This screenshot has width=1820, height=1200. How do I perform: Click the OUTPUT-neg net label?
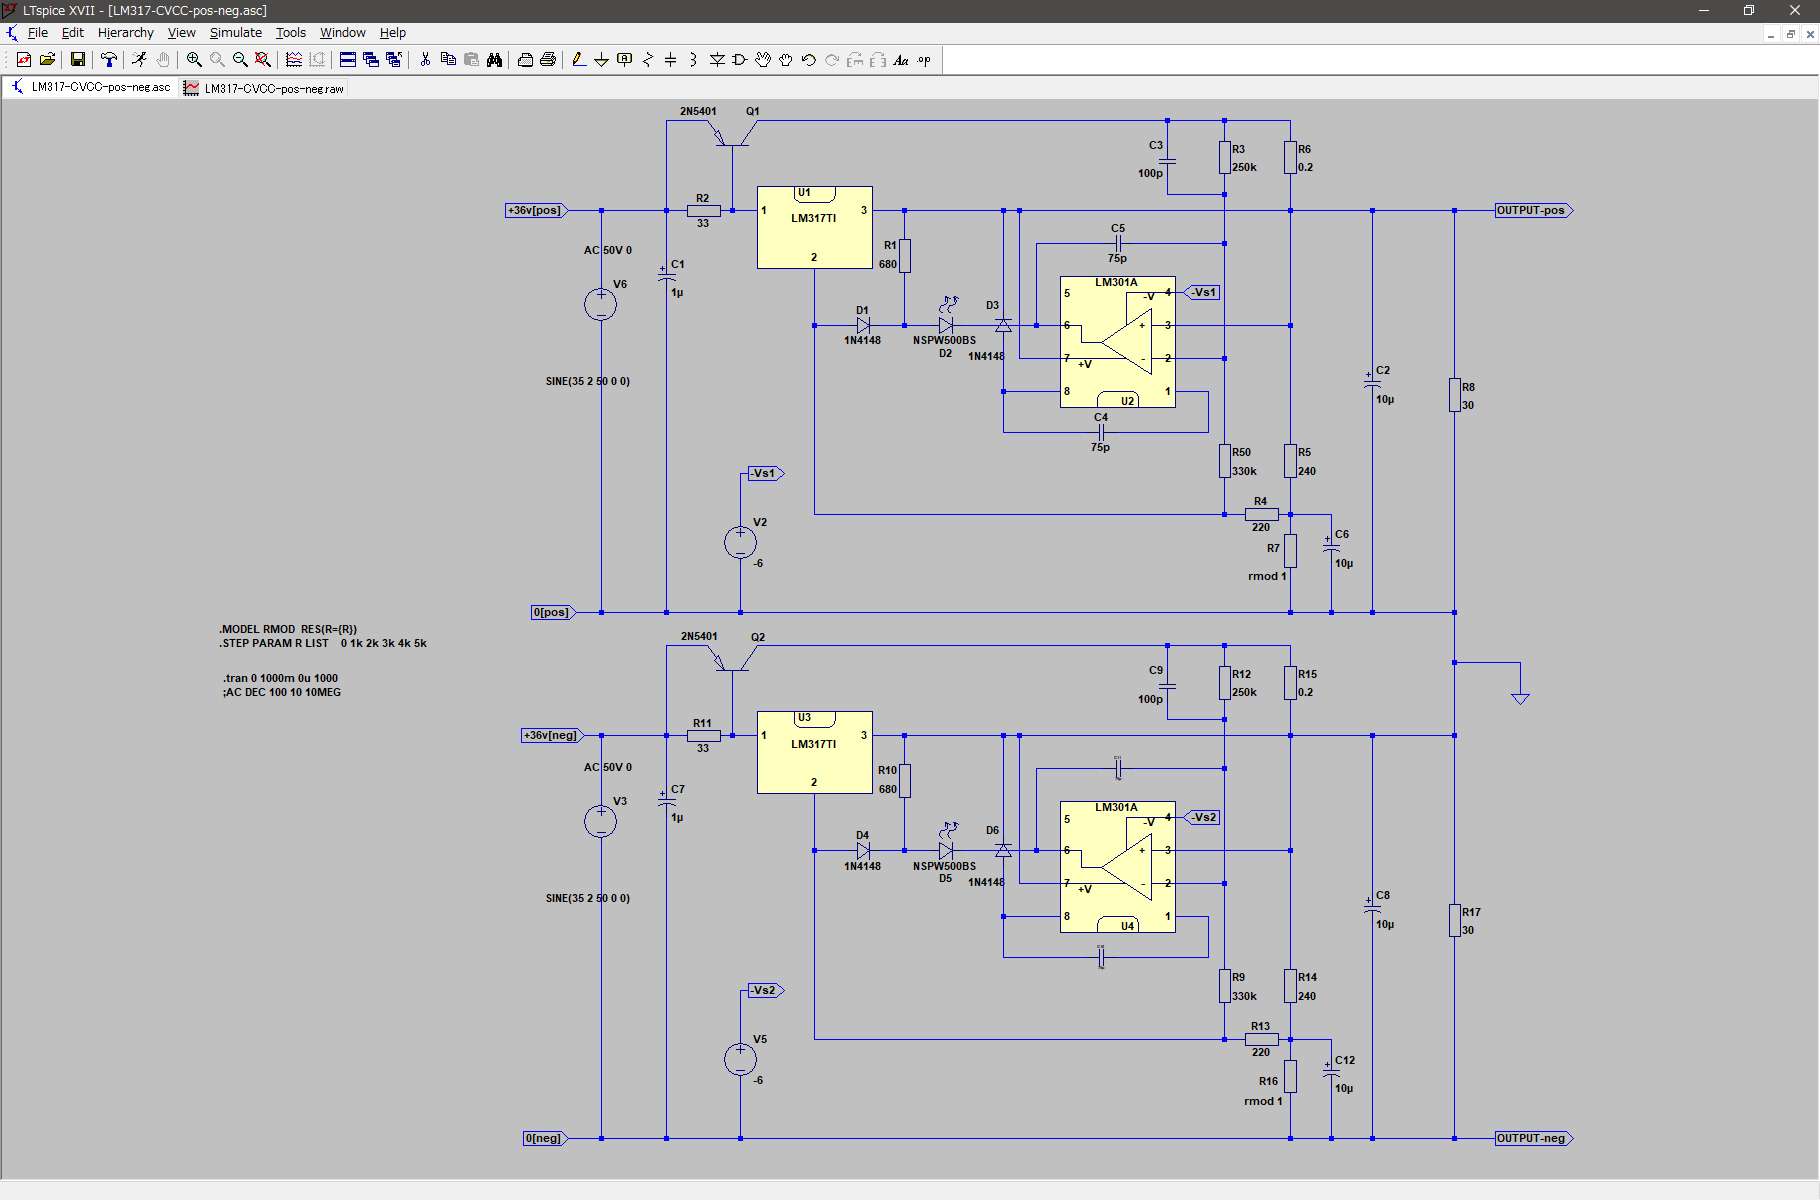click(1533, 1138)
